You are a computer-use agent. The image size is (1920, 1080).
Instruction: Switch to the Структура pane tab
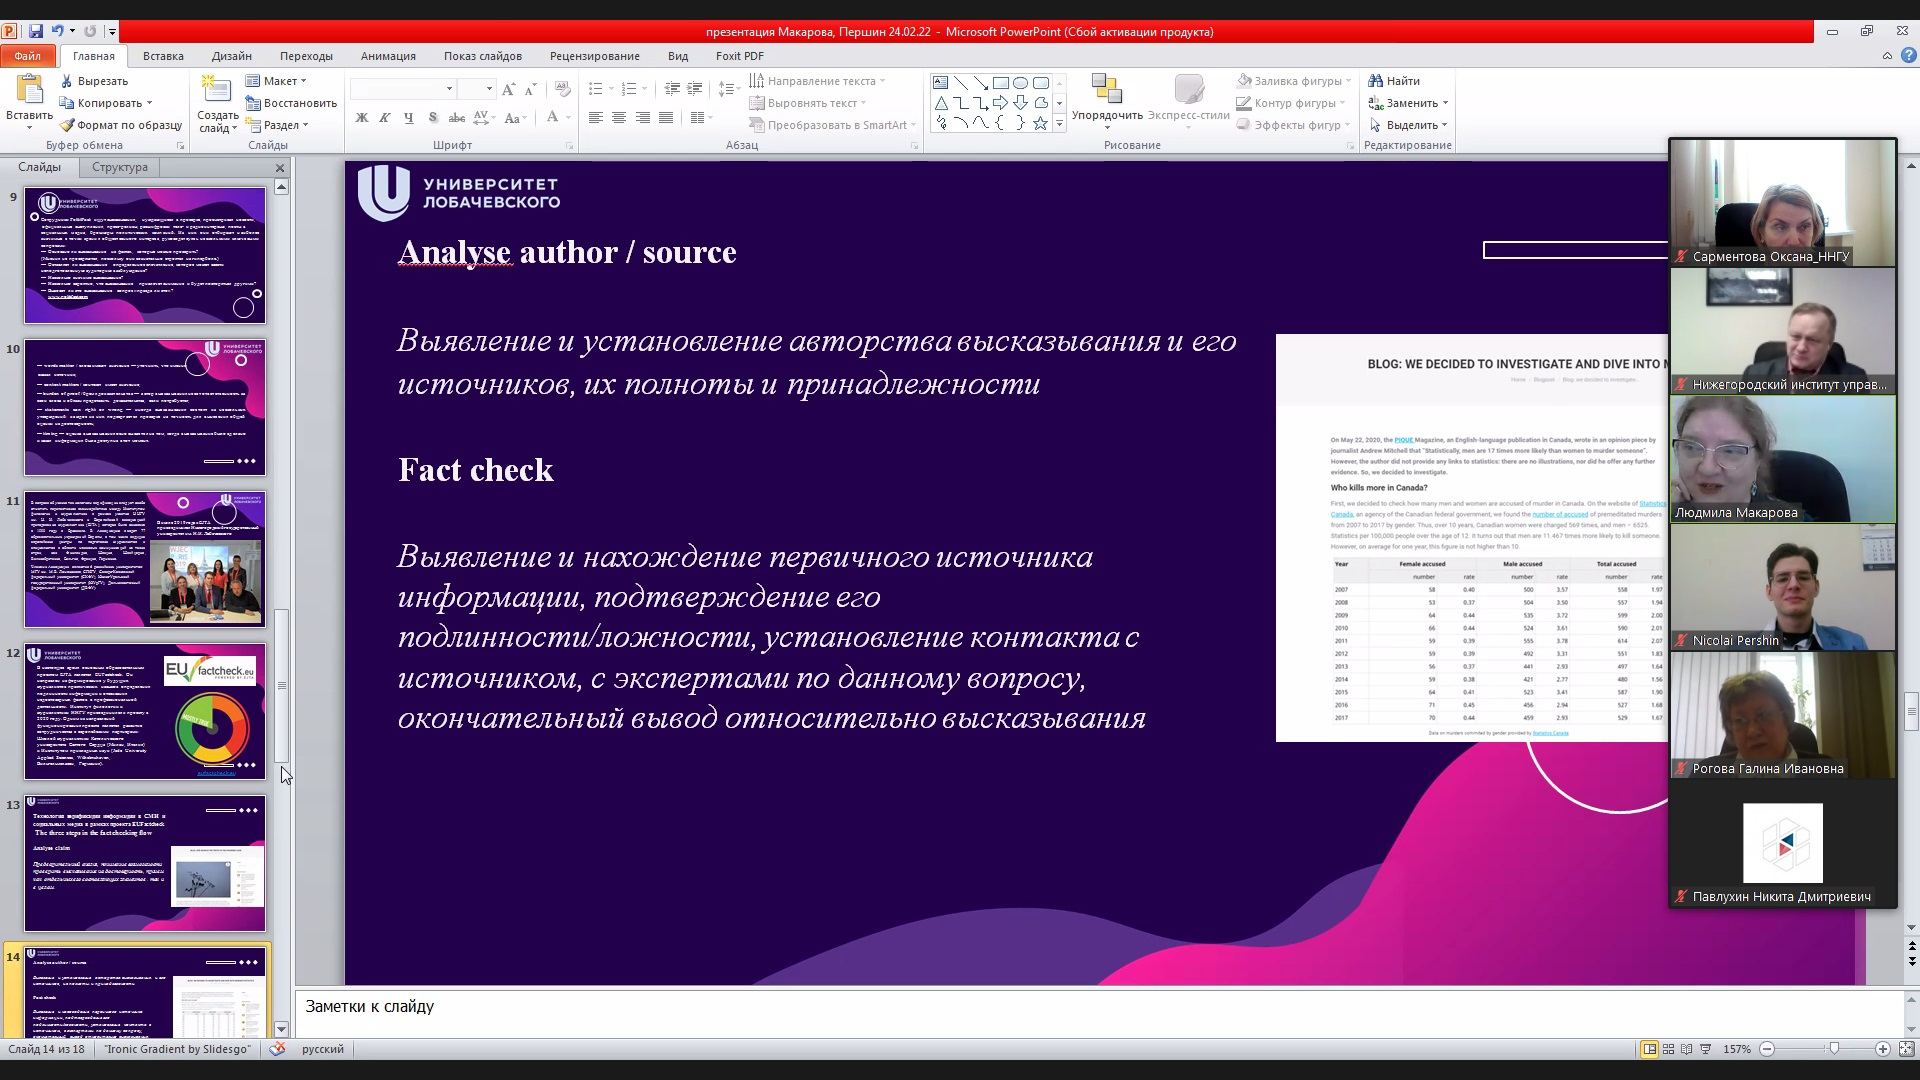click(x=120, y=167)
